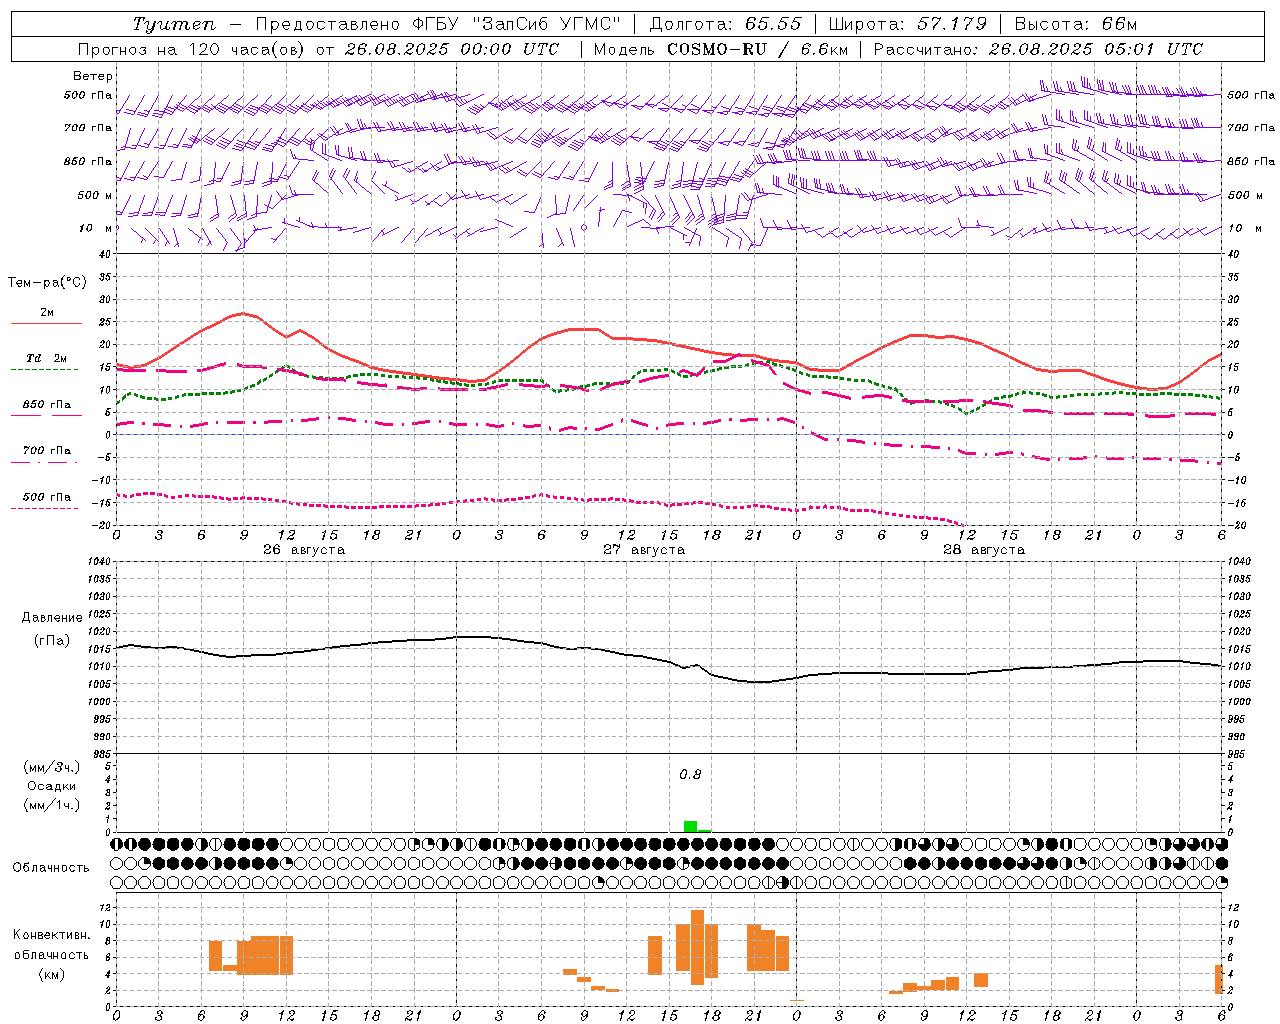Click the 'Тем-ра(°C)' temperature axis title
The height and width of the screenshot is (1024, 1280).
(x=47, y=283)
